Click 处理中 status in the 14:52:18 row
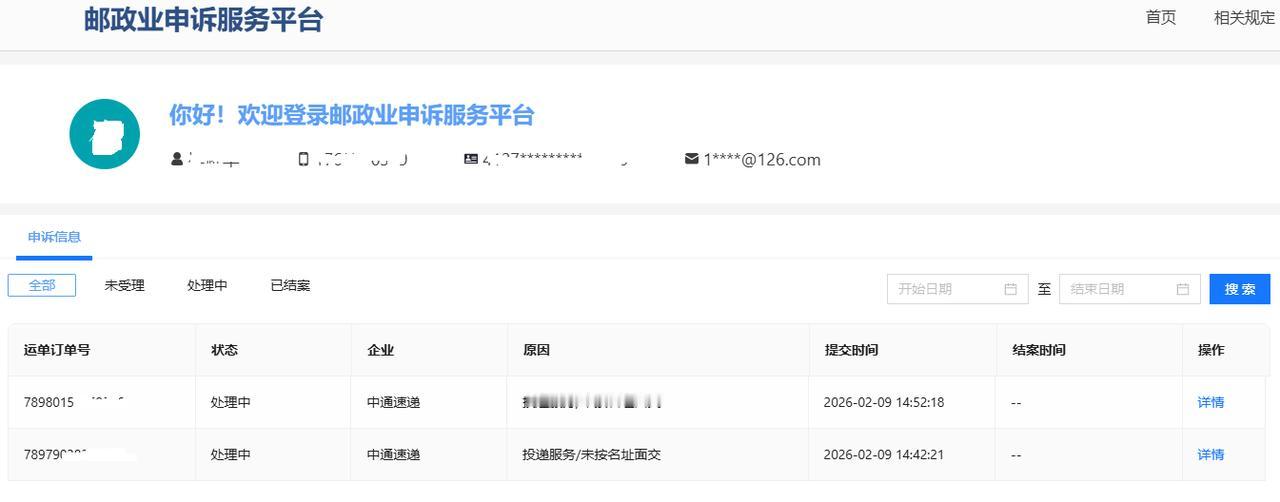 click(x=231, y=402)
